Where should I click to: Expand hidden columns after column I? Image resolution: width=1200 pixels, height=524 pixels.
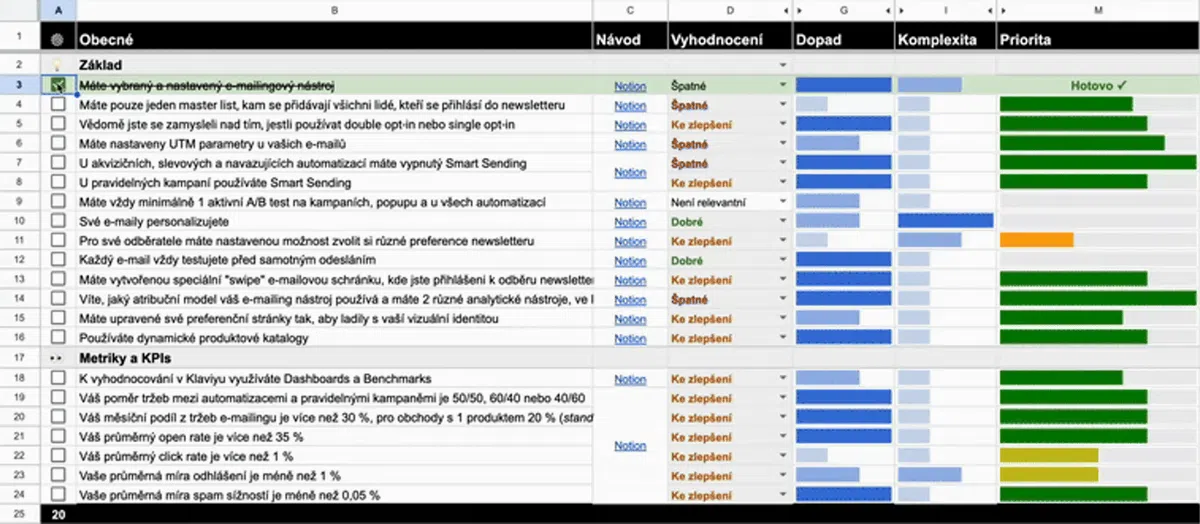point(988,9)
